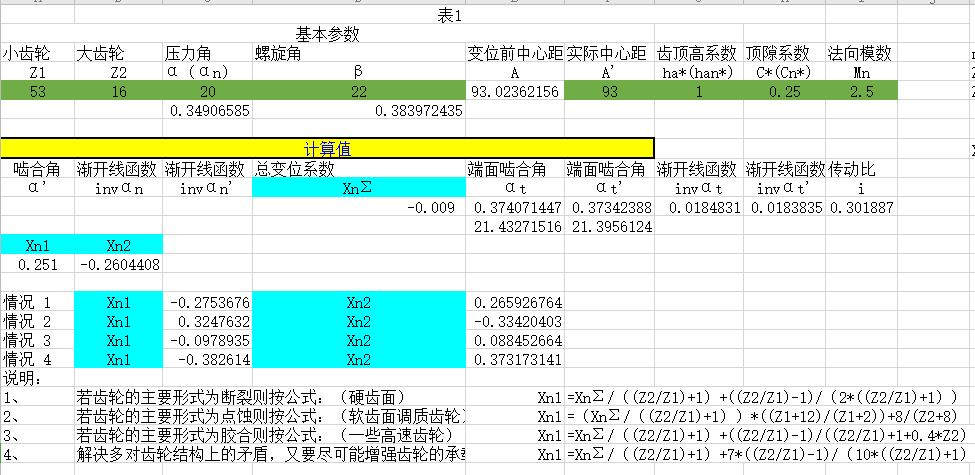The height and width of the screenshot is (475, 975).
Task: Select the 说明： cell
Action: coord(37,378)
